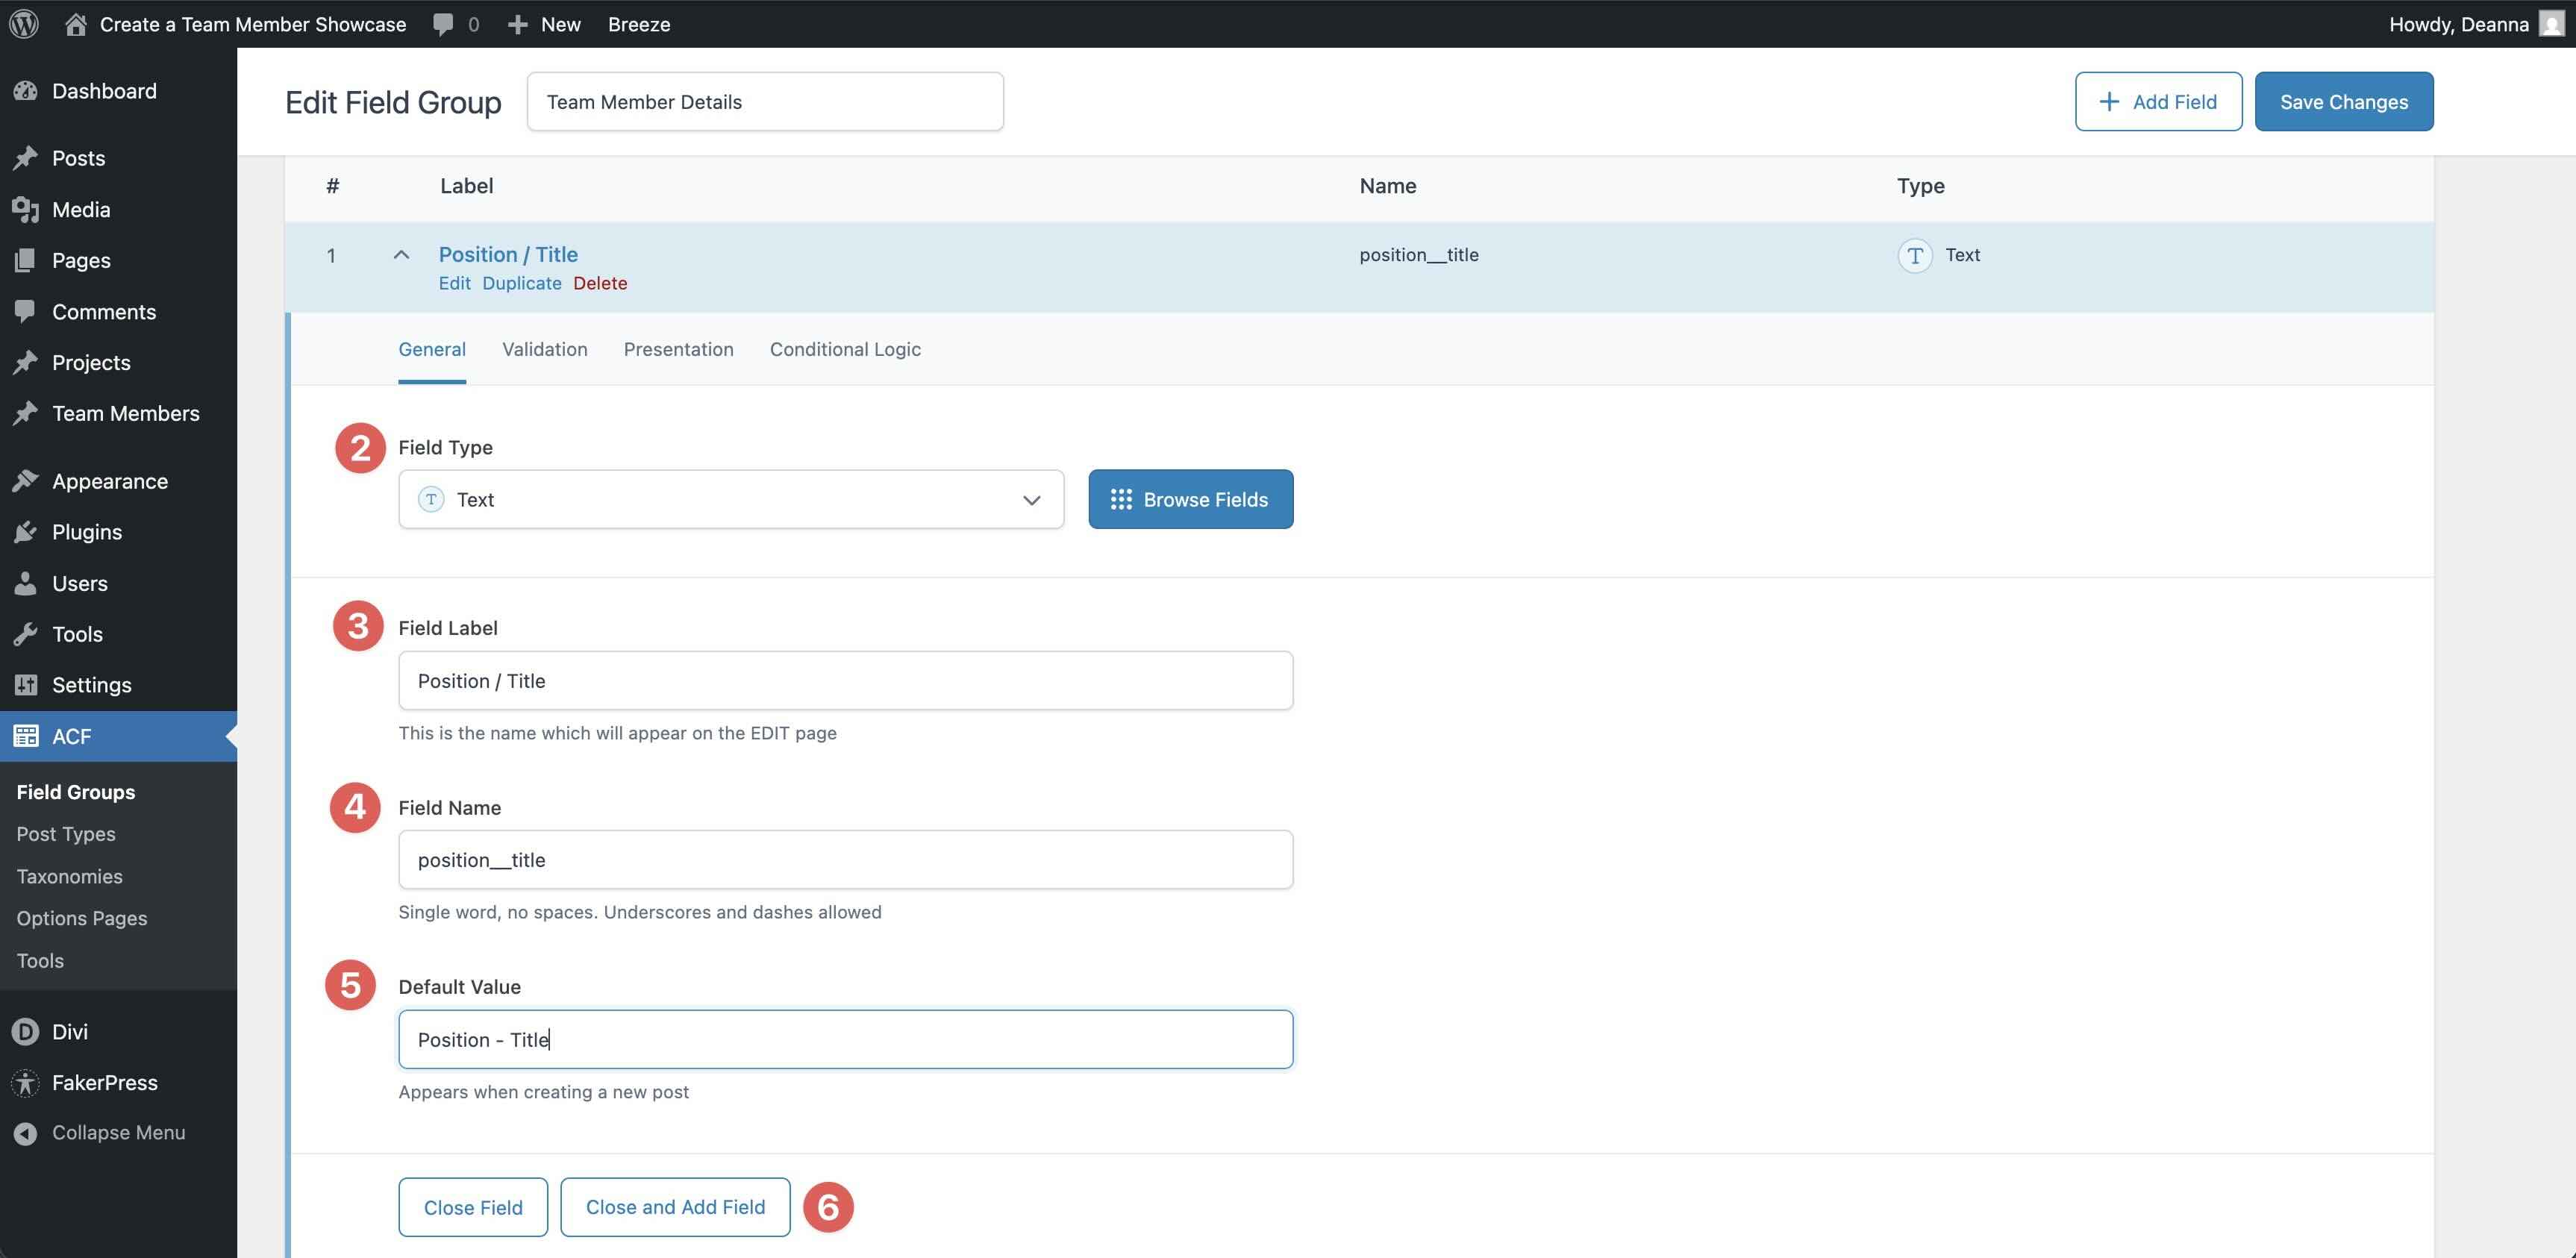Click the FakerPress icon
2576x1258 pixels.
(24, 1082)
